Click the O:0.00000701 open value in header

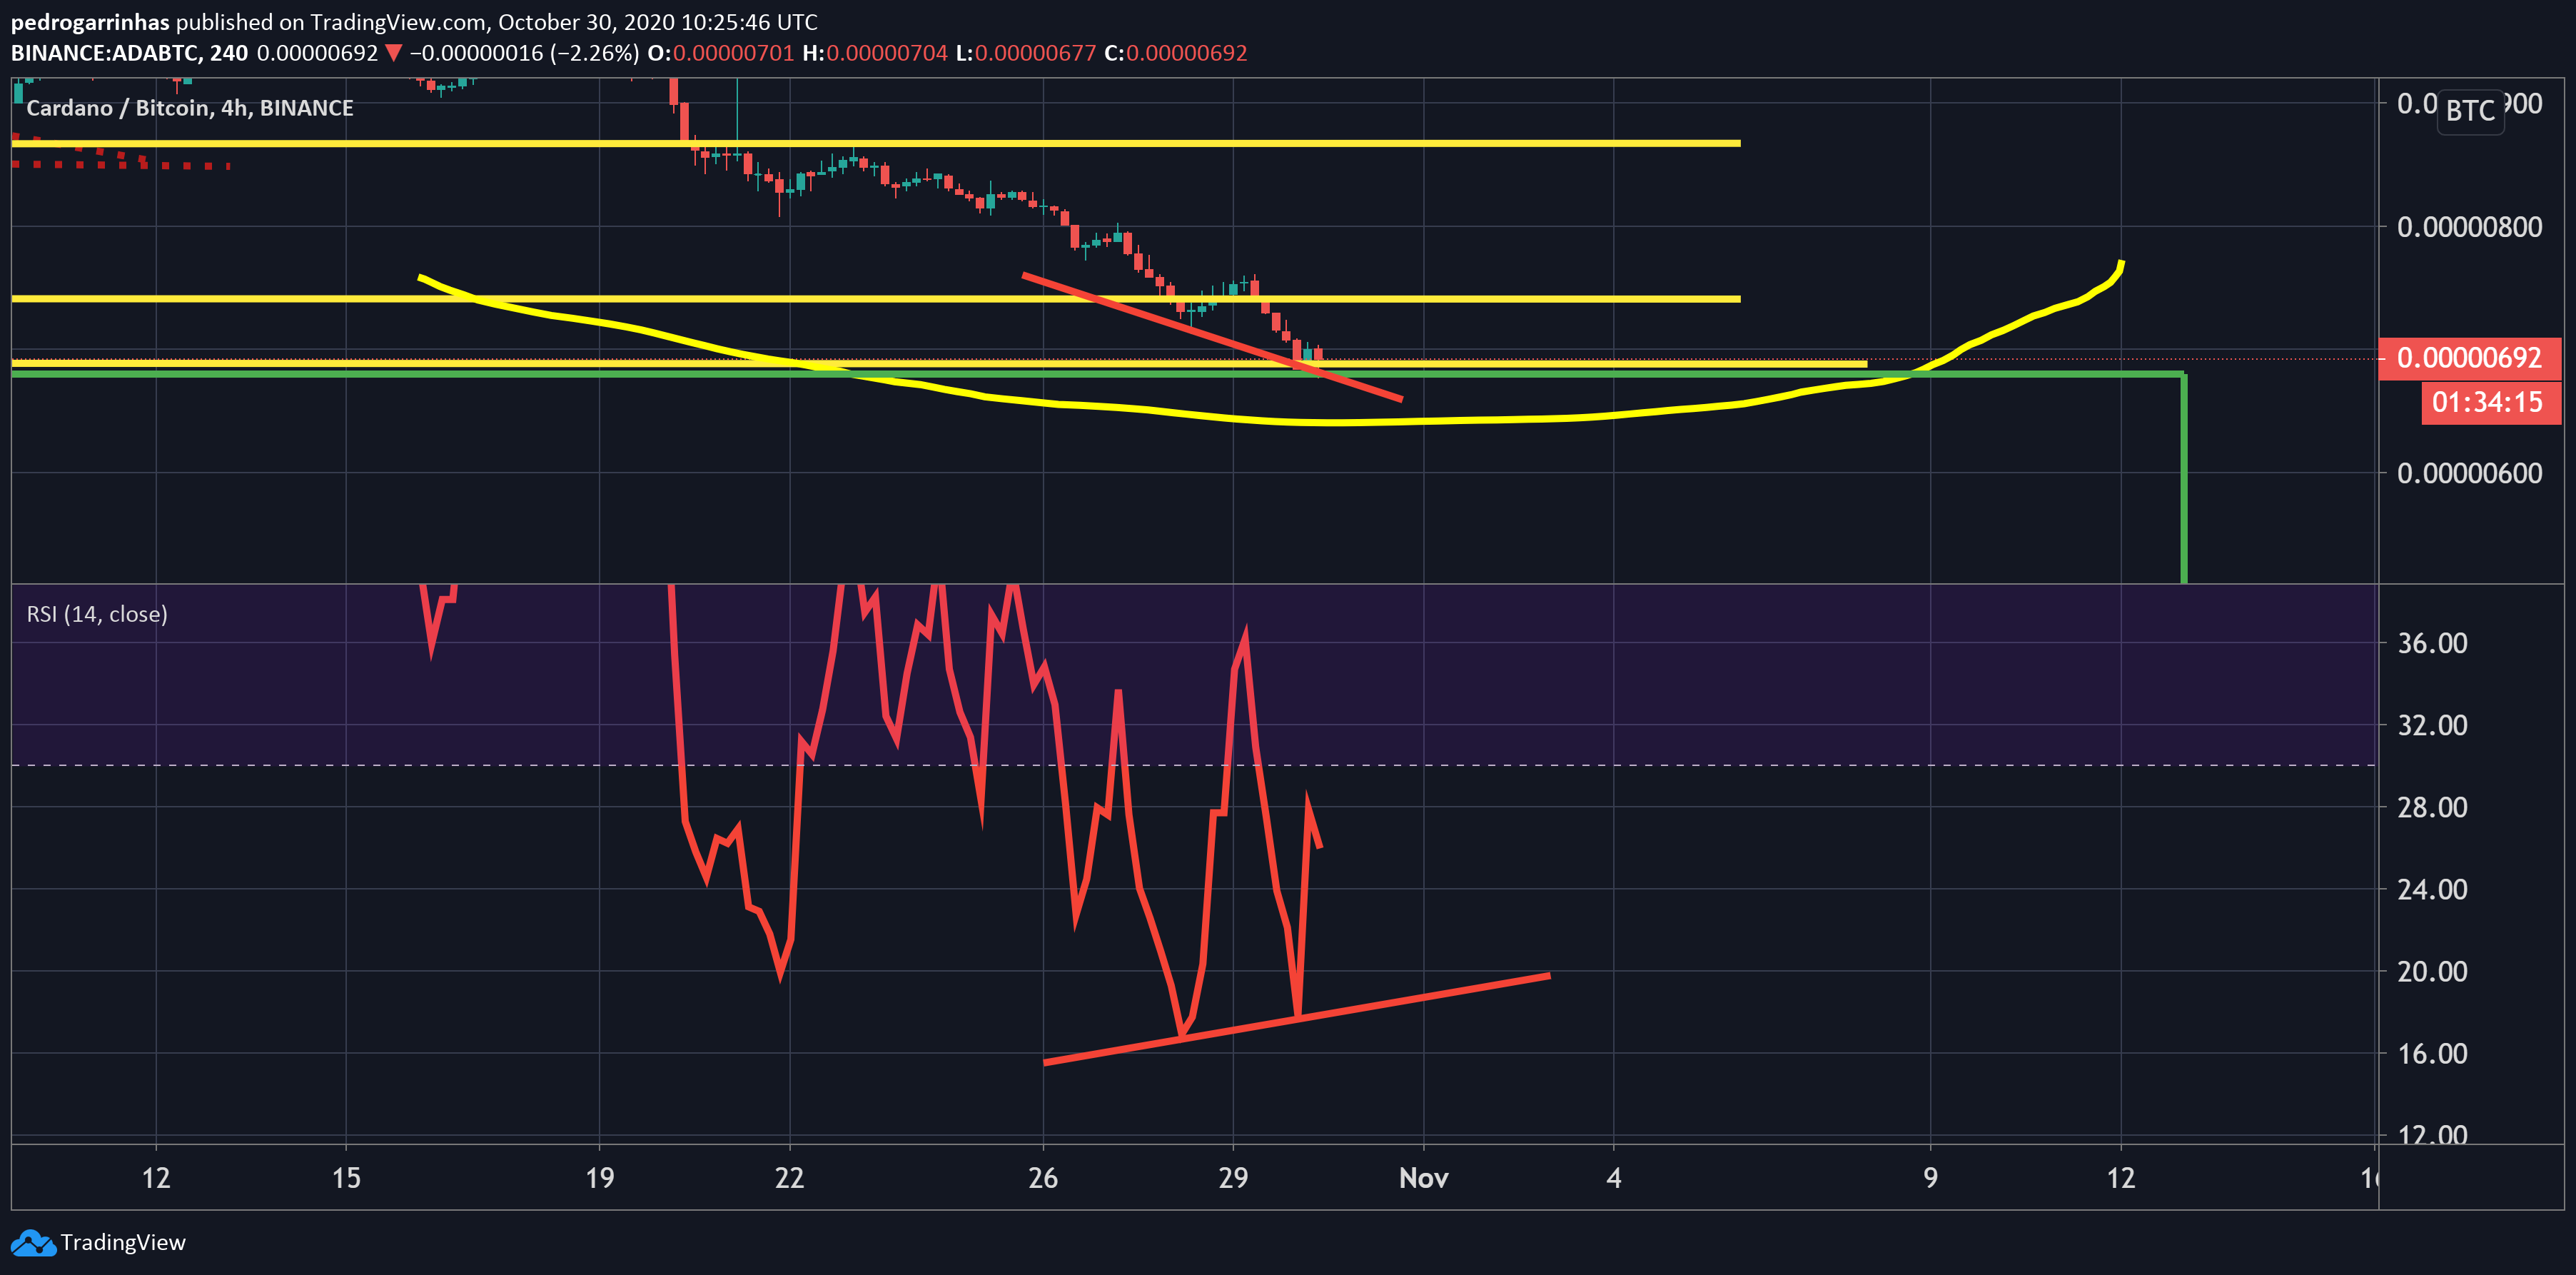tap(721, 53)
